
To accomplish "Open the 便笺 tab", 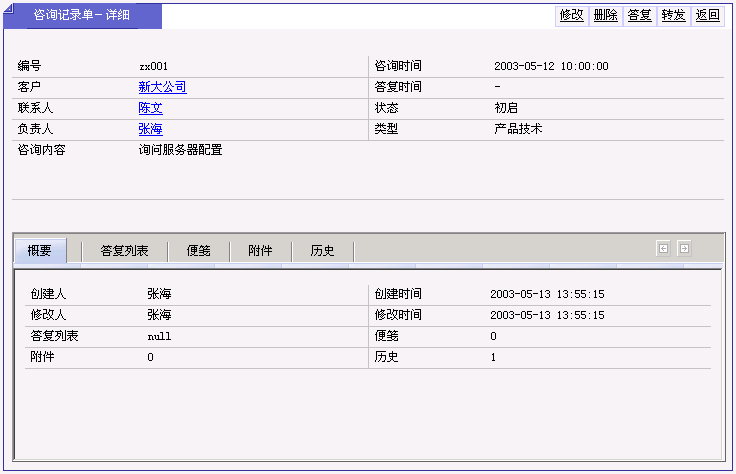I will (x=198, y=251).
